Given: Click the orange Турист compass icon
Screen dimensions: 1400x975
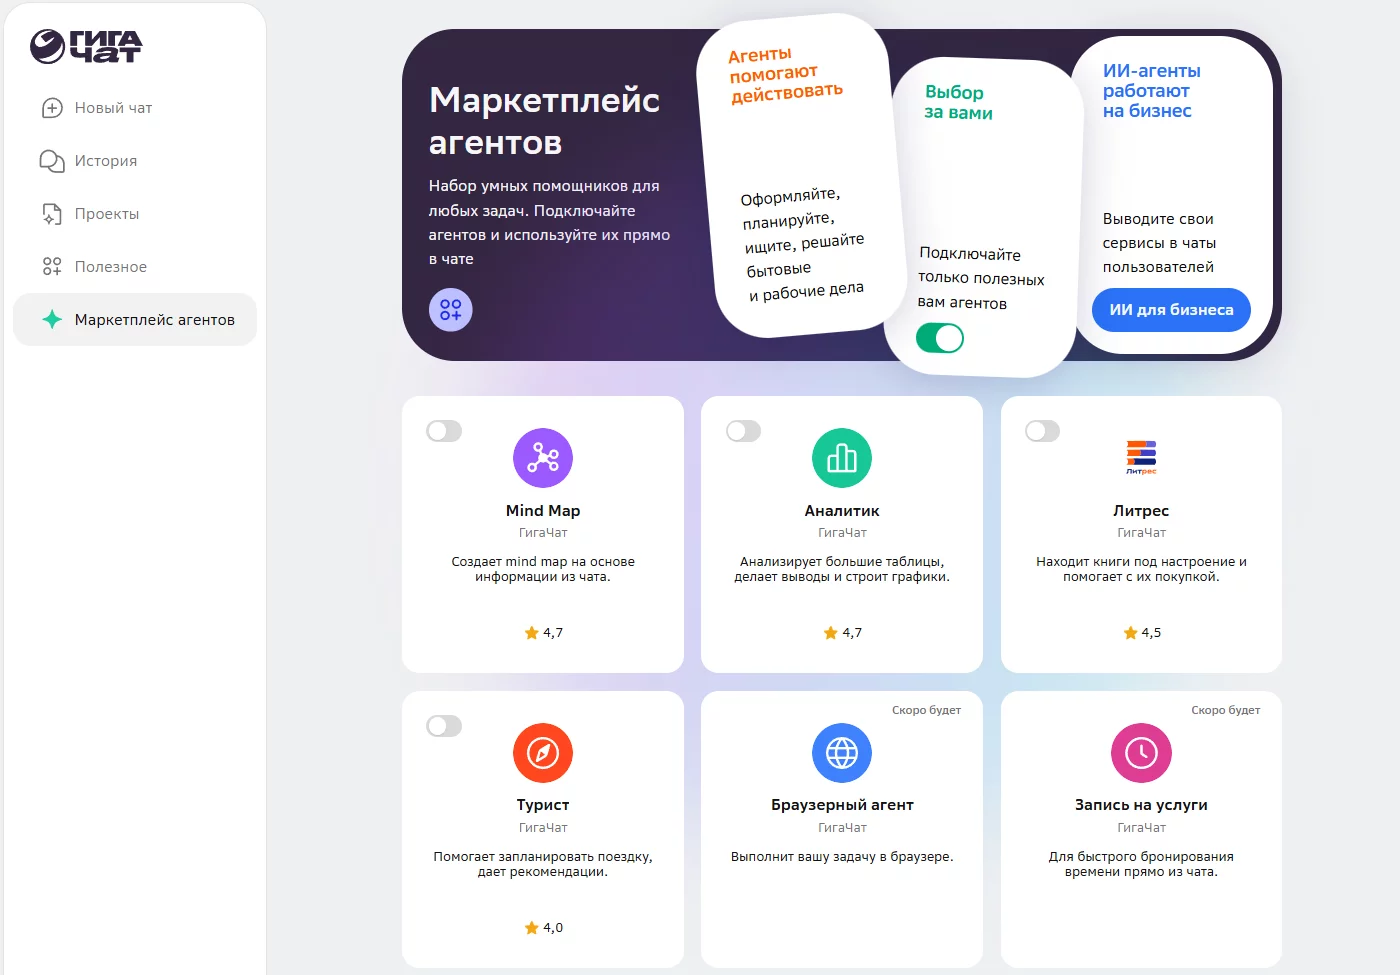Looking at the screenshot, I should (542, 753).
